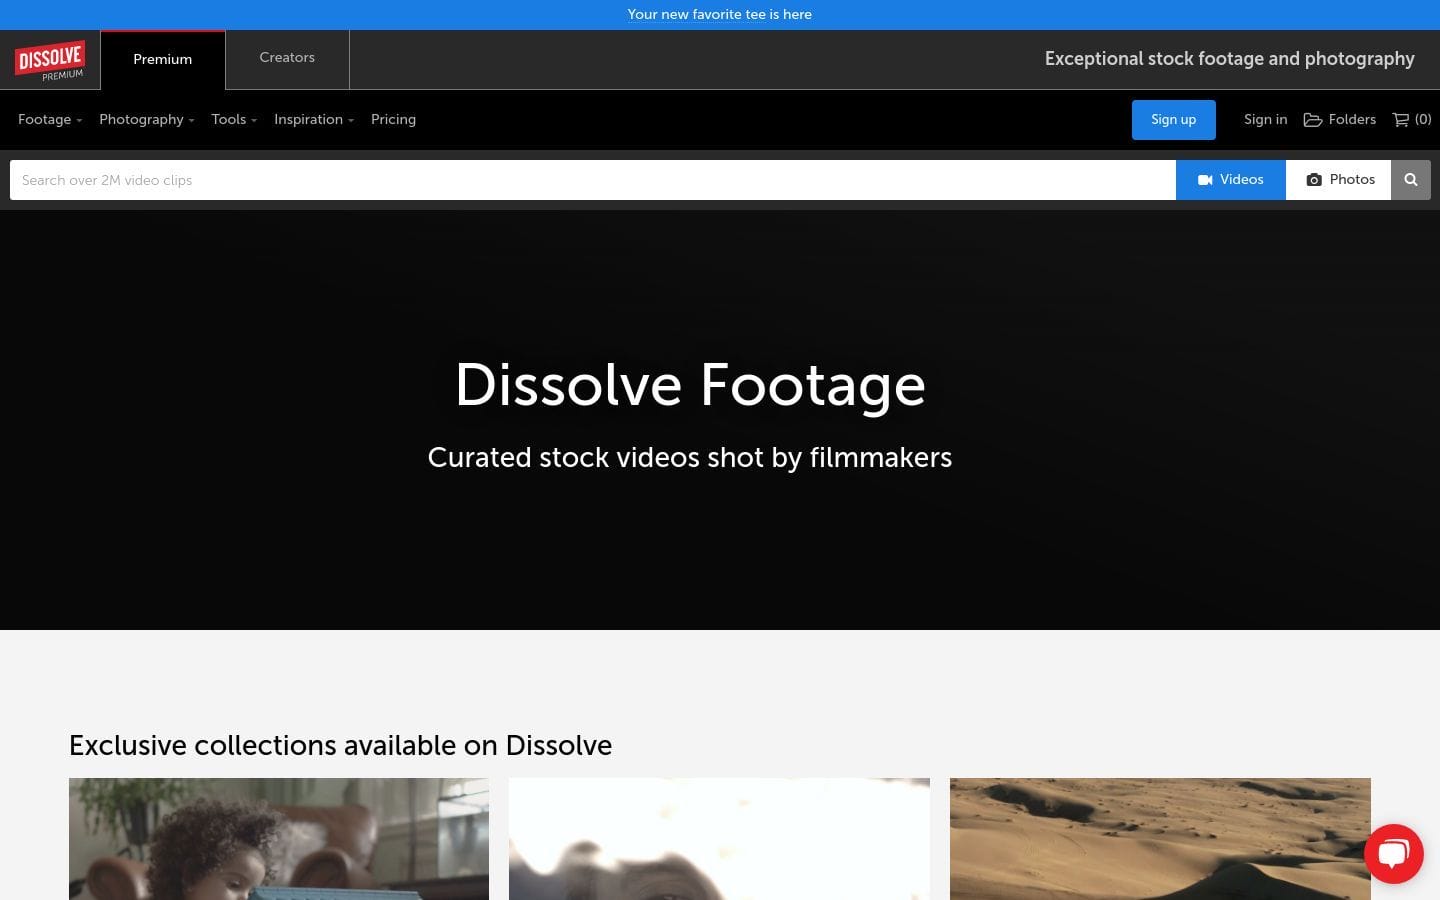Open the Folders panel
The height and width of the screenshot is (900, 1440).
(1340, 119)
